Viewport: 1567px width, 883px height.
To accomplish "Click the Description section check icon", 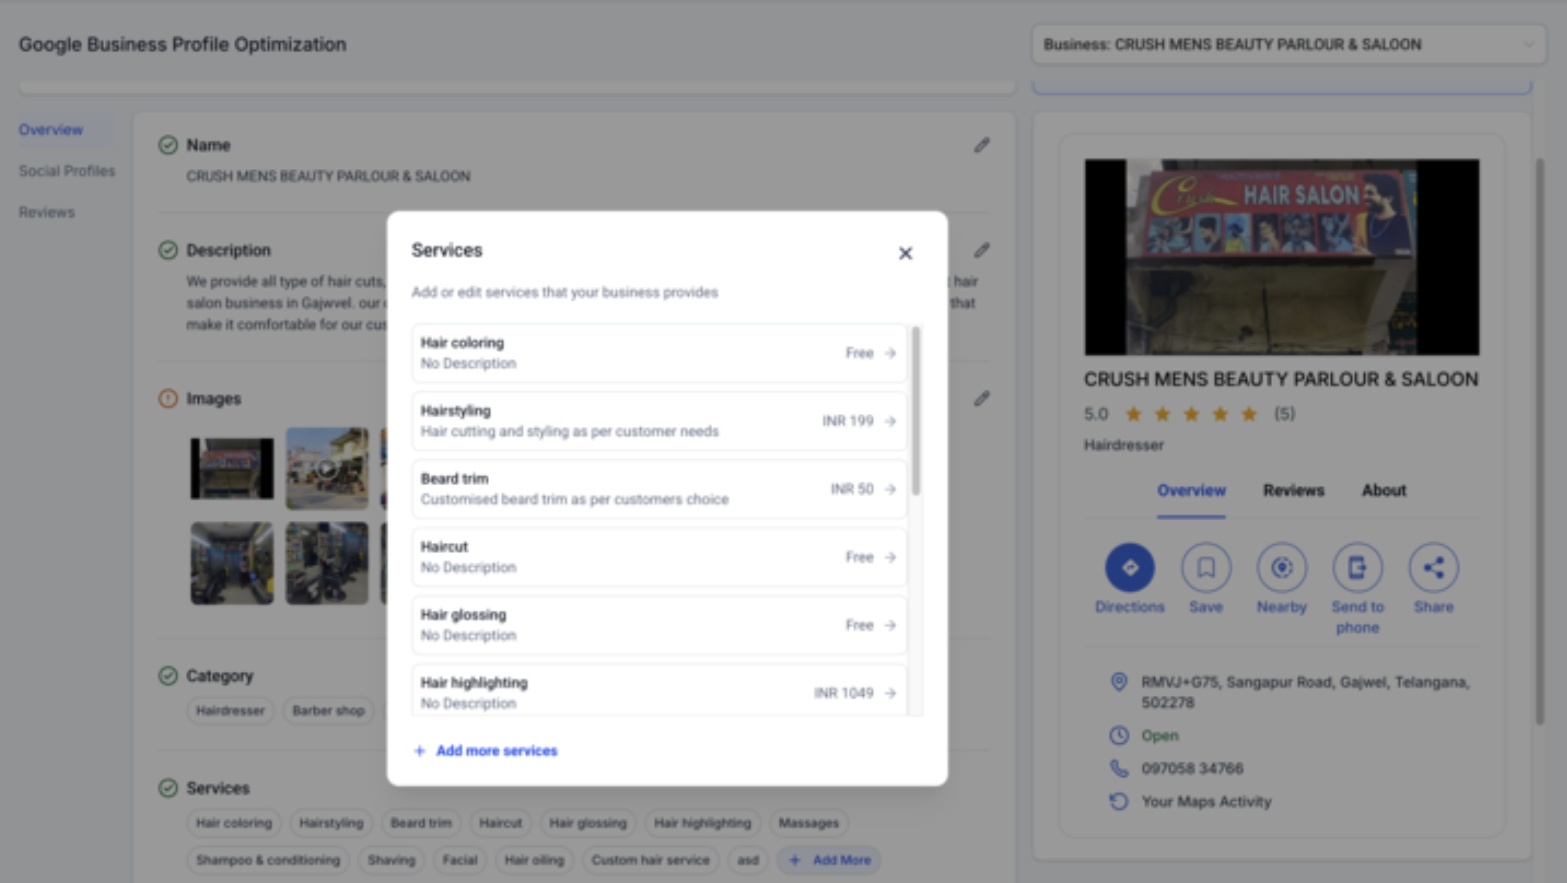I will click(x=168, y=250).
